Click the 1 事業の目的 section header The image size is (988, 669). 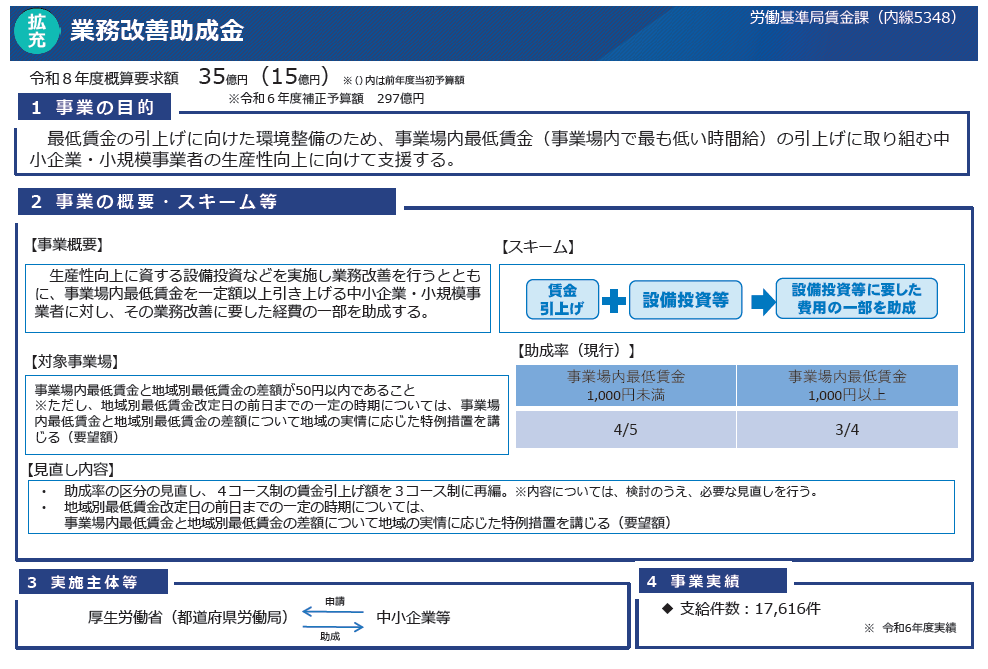point(94,107)
